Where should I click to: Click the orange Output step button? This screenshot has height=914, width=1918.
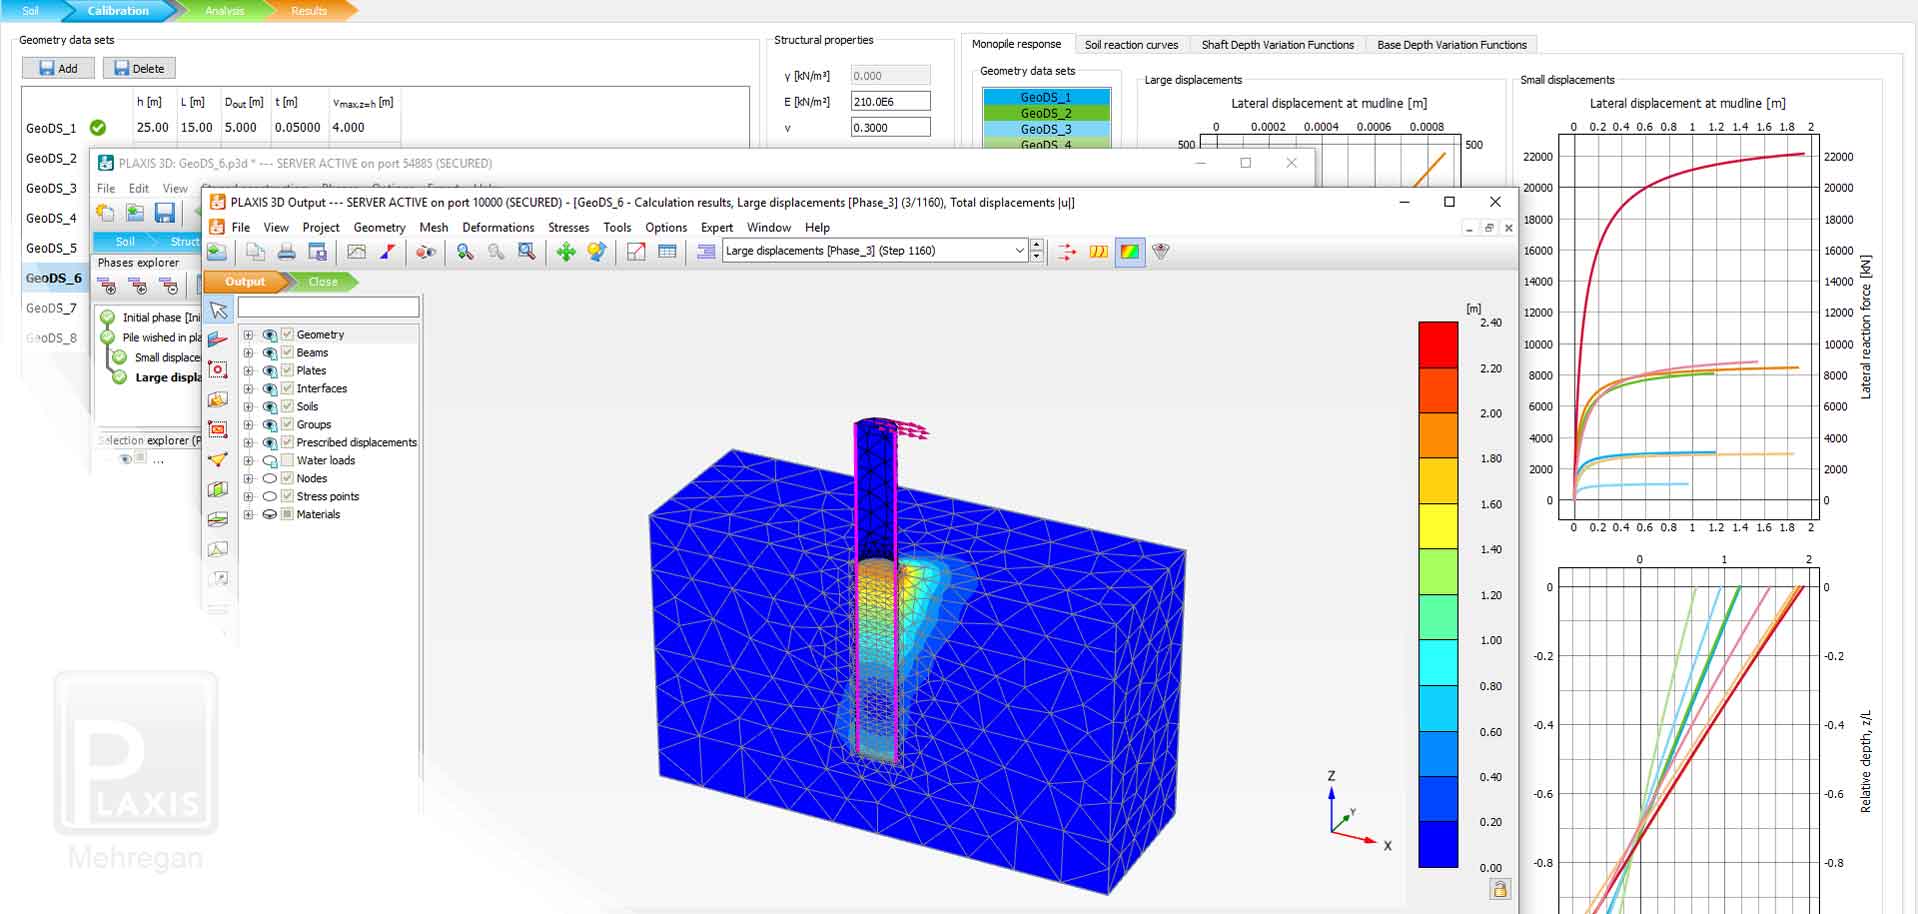click(245, 282)
